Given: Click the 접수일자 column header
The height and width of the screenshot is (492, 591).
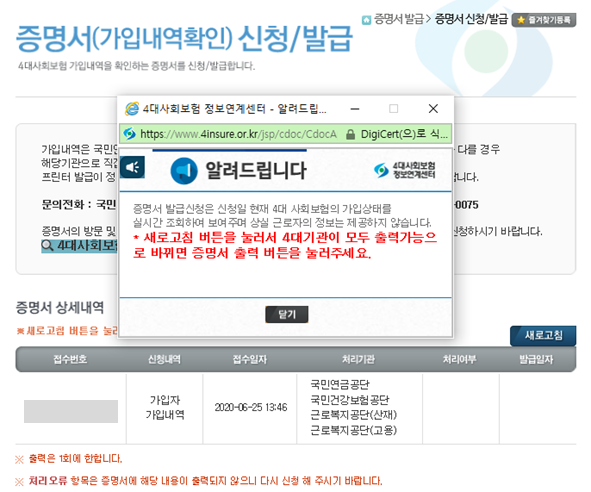Looking at the screenshot, I should (x=250, y=359).
